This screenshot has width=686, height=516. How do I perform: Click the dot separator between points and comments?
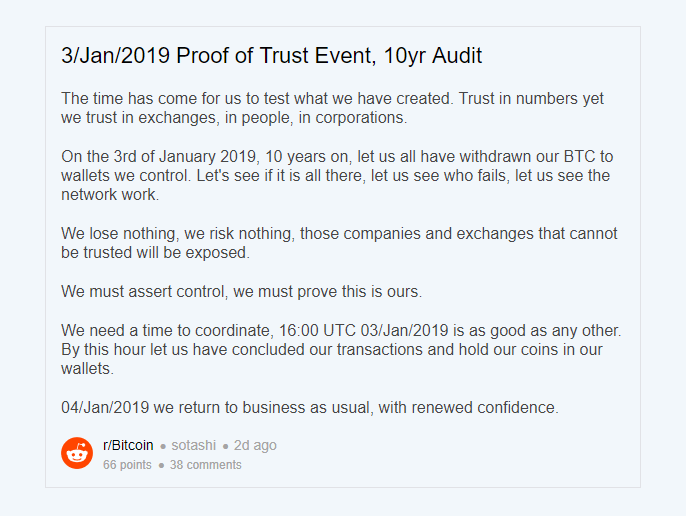[x=161, y=465]
